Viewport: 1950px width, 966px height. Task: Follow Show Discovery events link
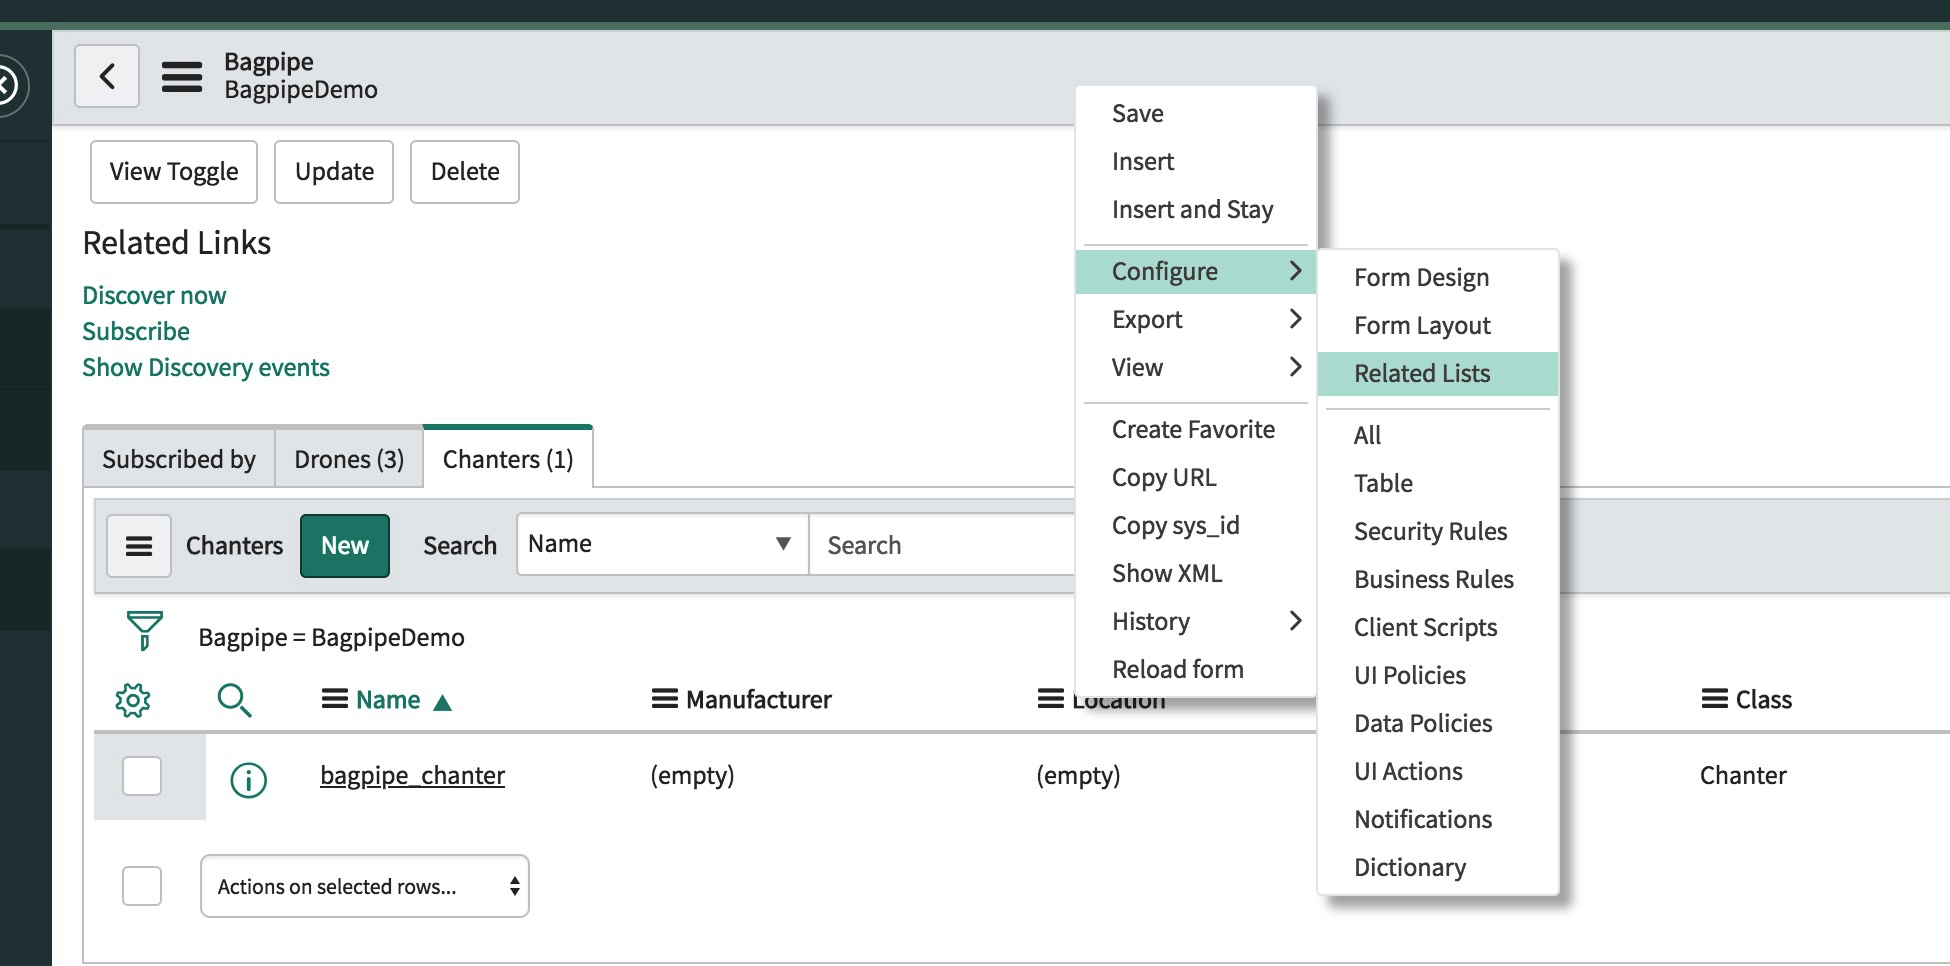206,367
